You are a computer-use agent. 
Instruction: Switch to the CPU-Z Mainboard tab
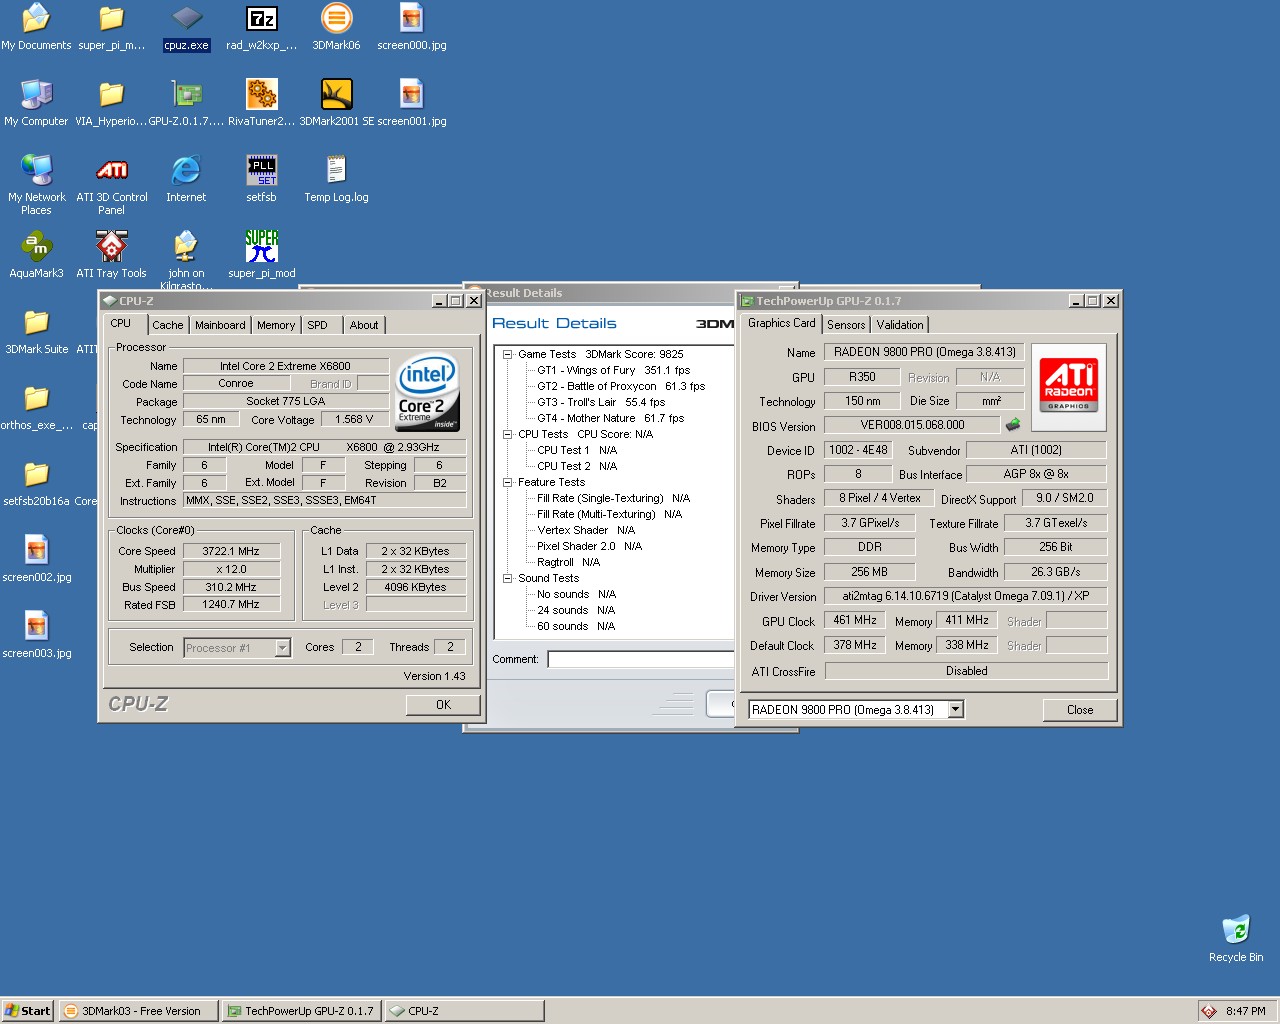(220, 325)
